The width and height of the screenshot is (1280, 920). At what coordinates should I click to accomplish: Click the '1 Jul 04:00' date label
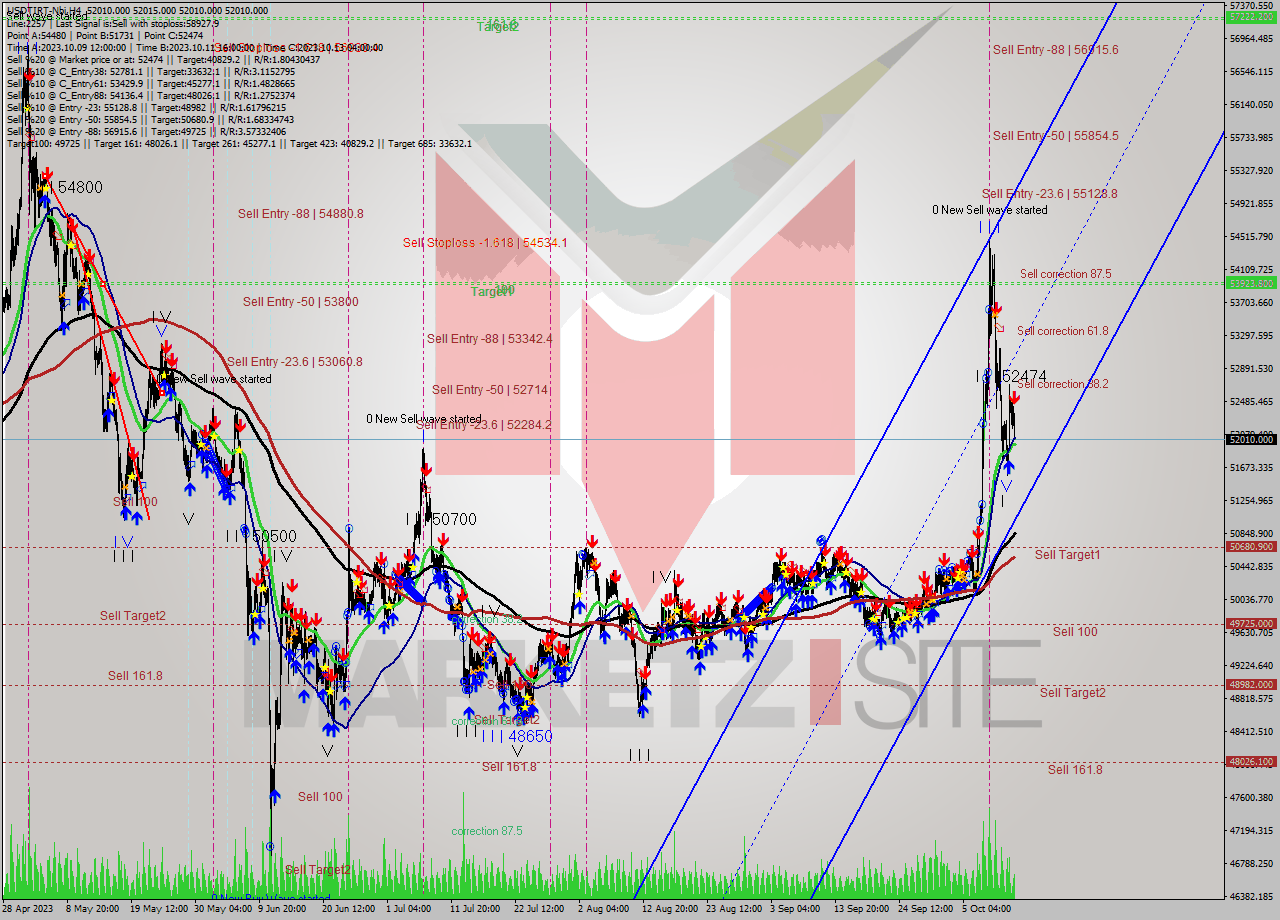click(411, 910)
